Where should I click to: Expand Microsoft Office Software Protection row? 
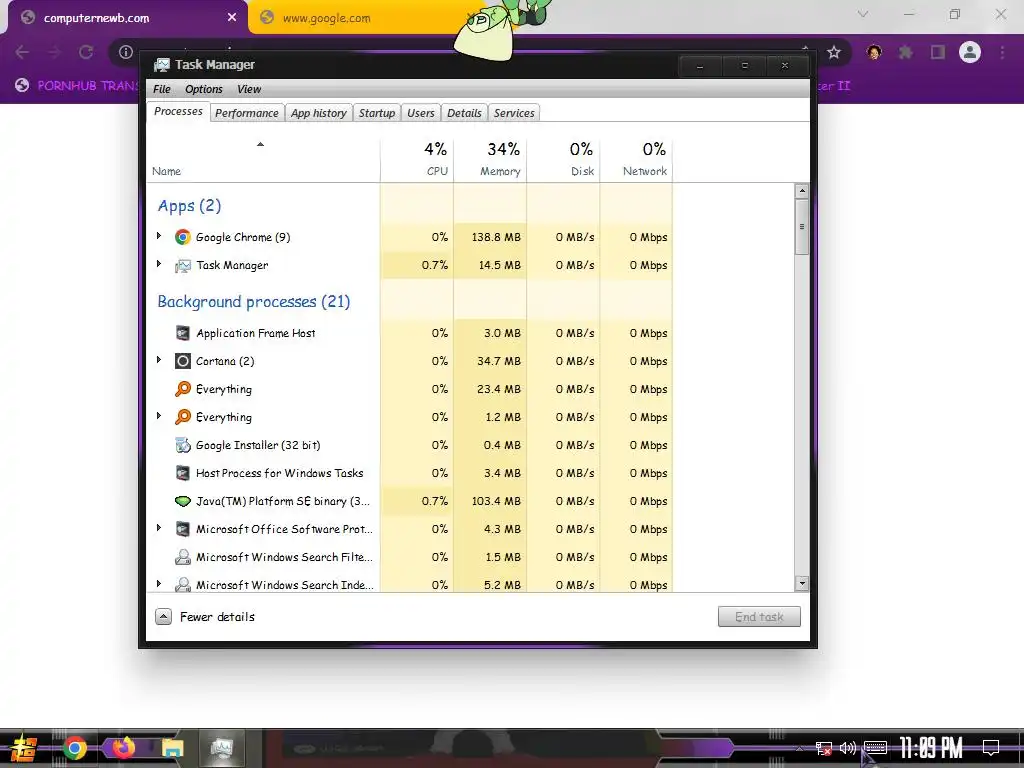click(x=159, y=528)
